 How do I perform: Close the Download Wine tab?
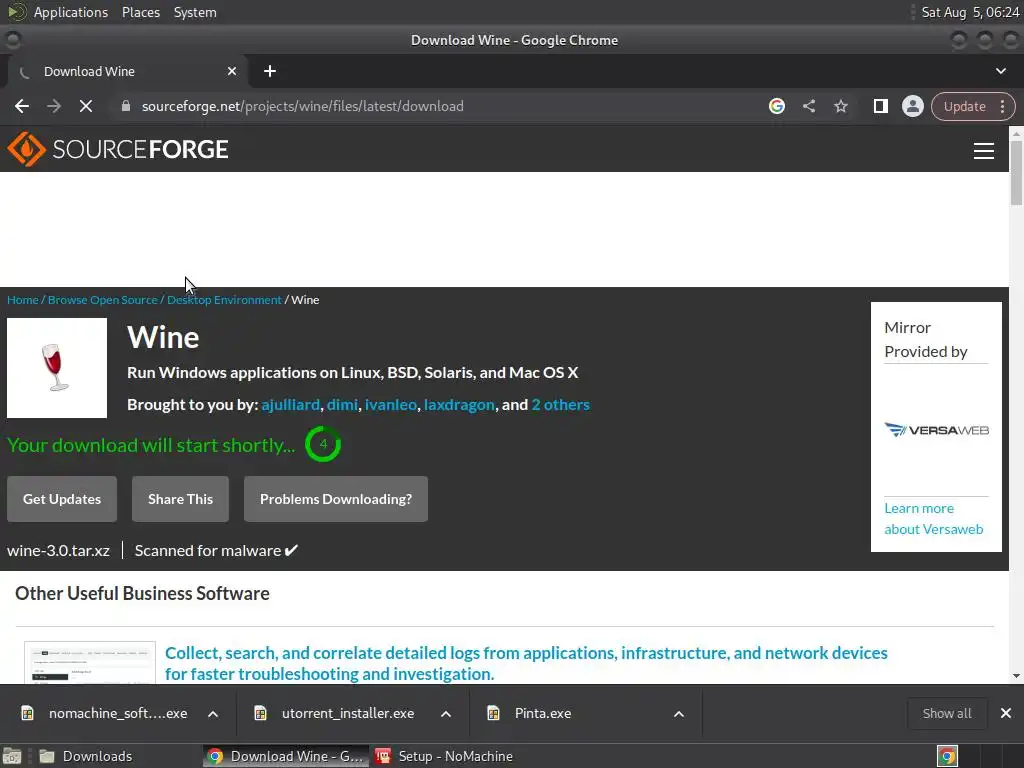232,71
